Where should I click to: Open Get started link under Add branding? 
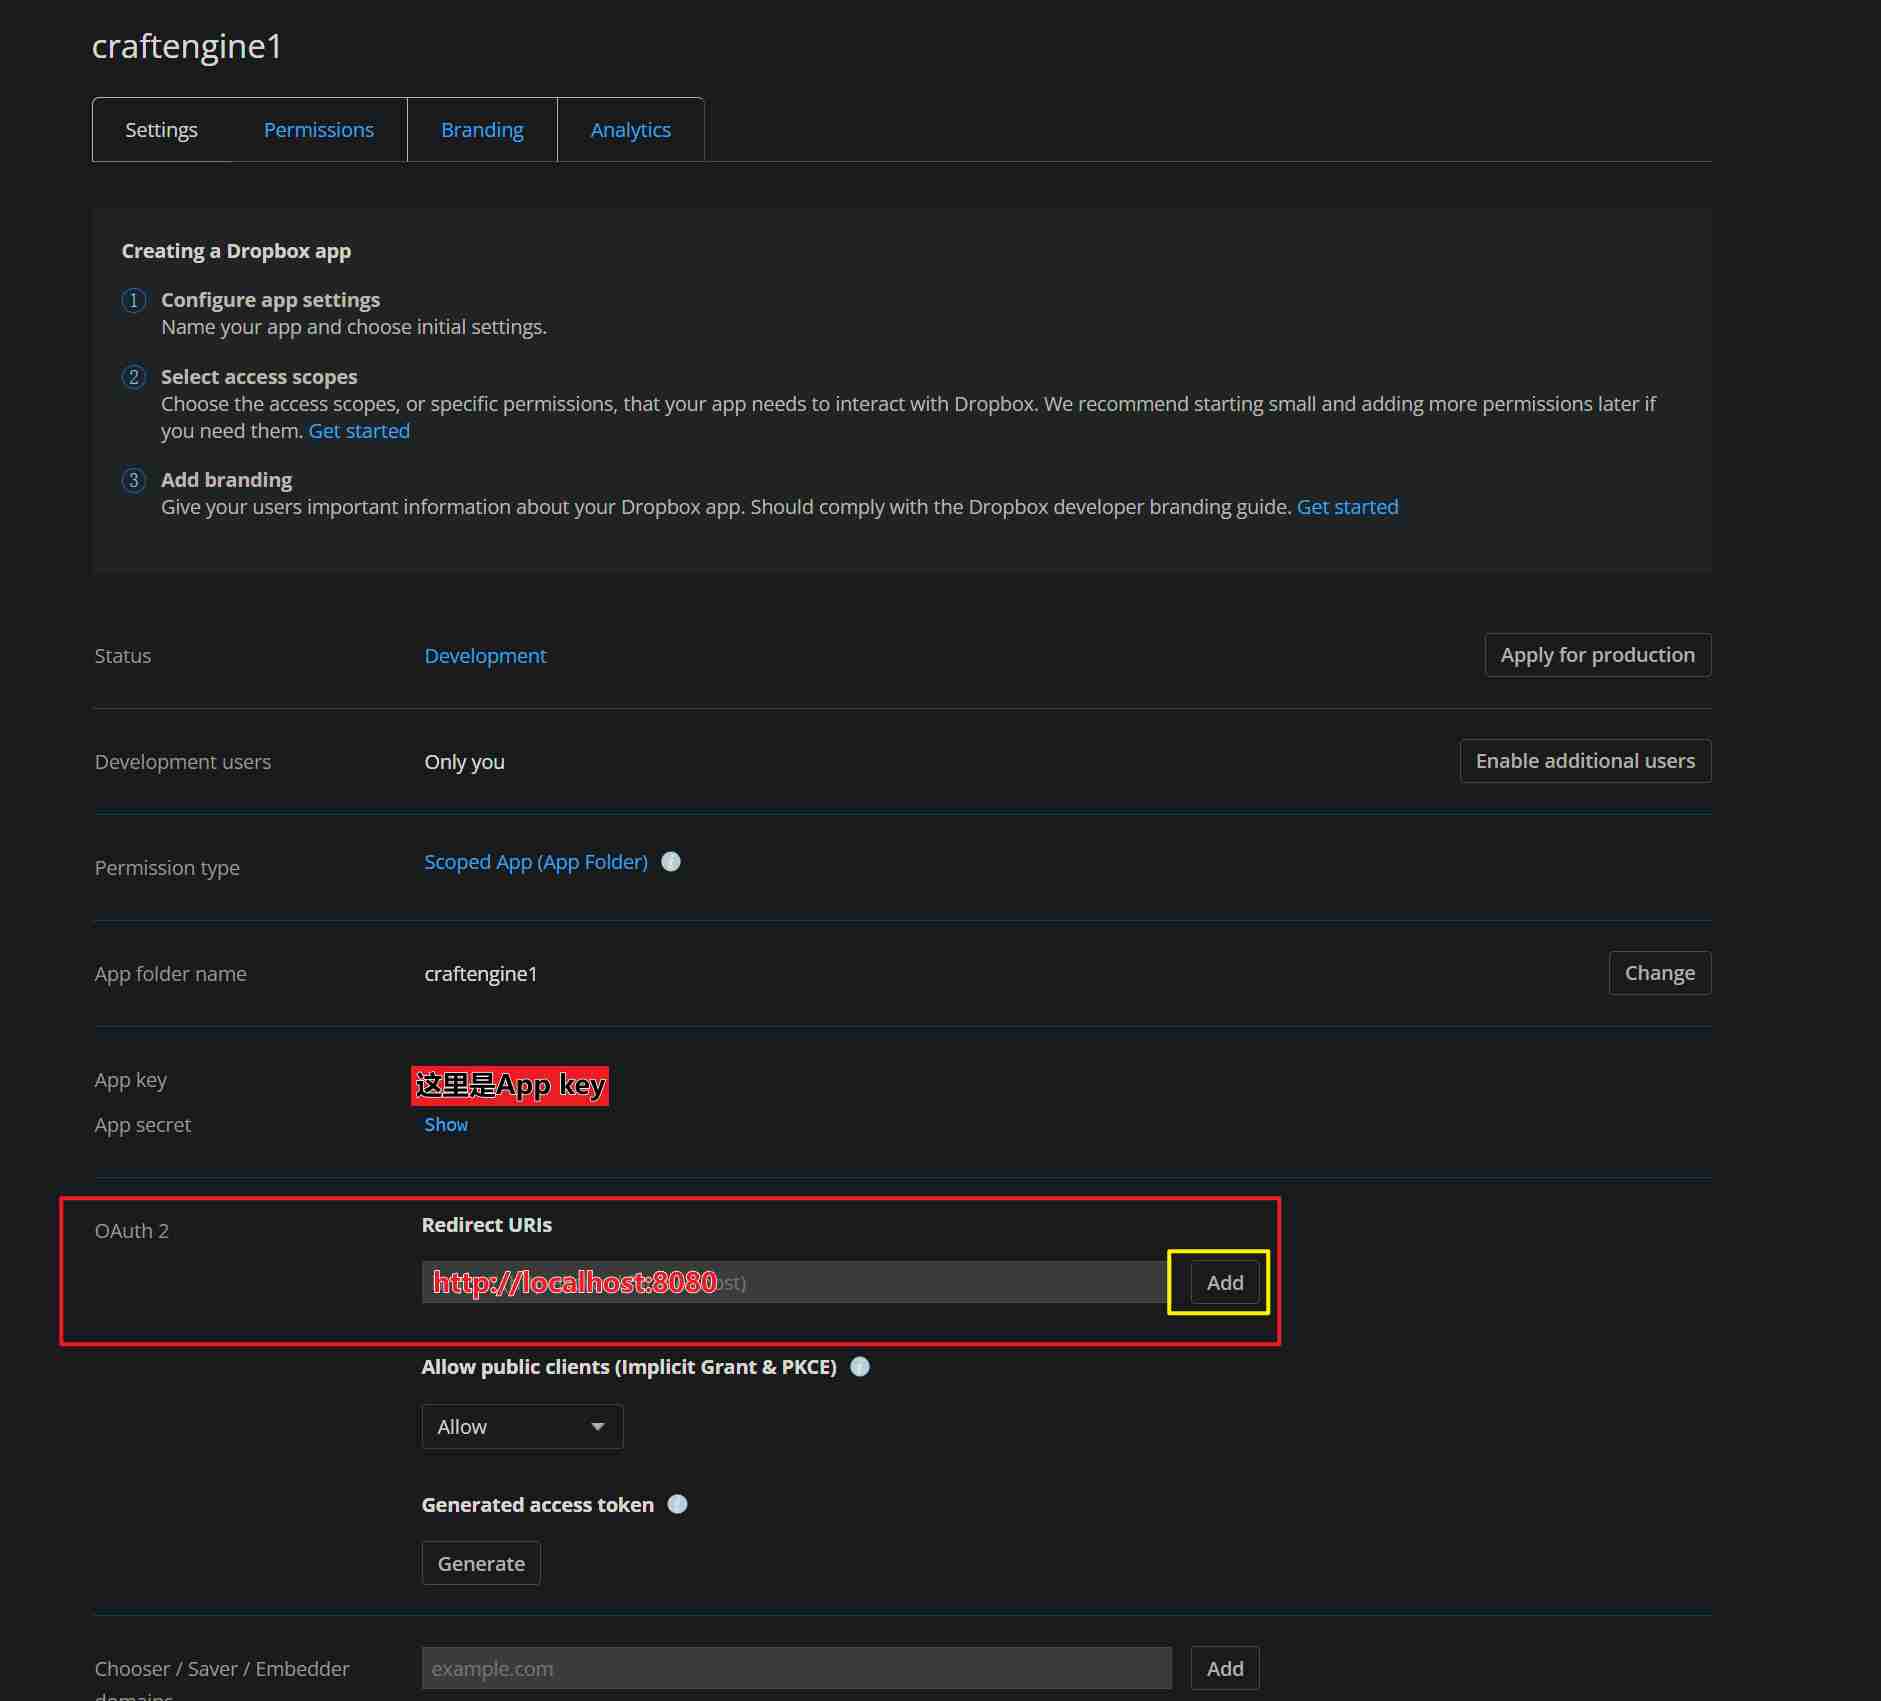point(1347,507)
